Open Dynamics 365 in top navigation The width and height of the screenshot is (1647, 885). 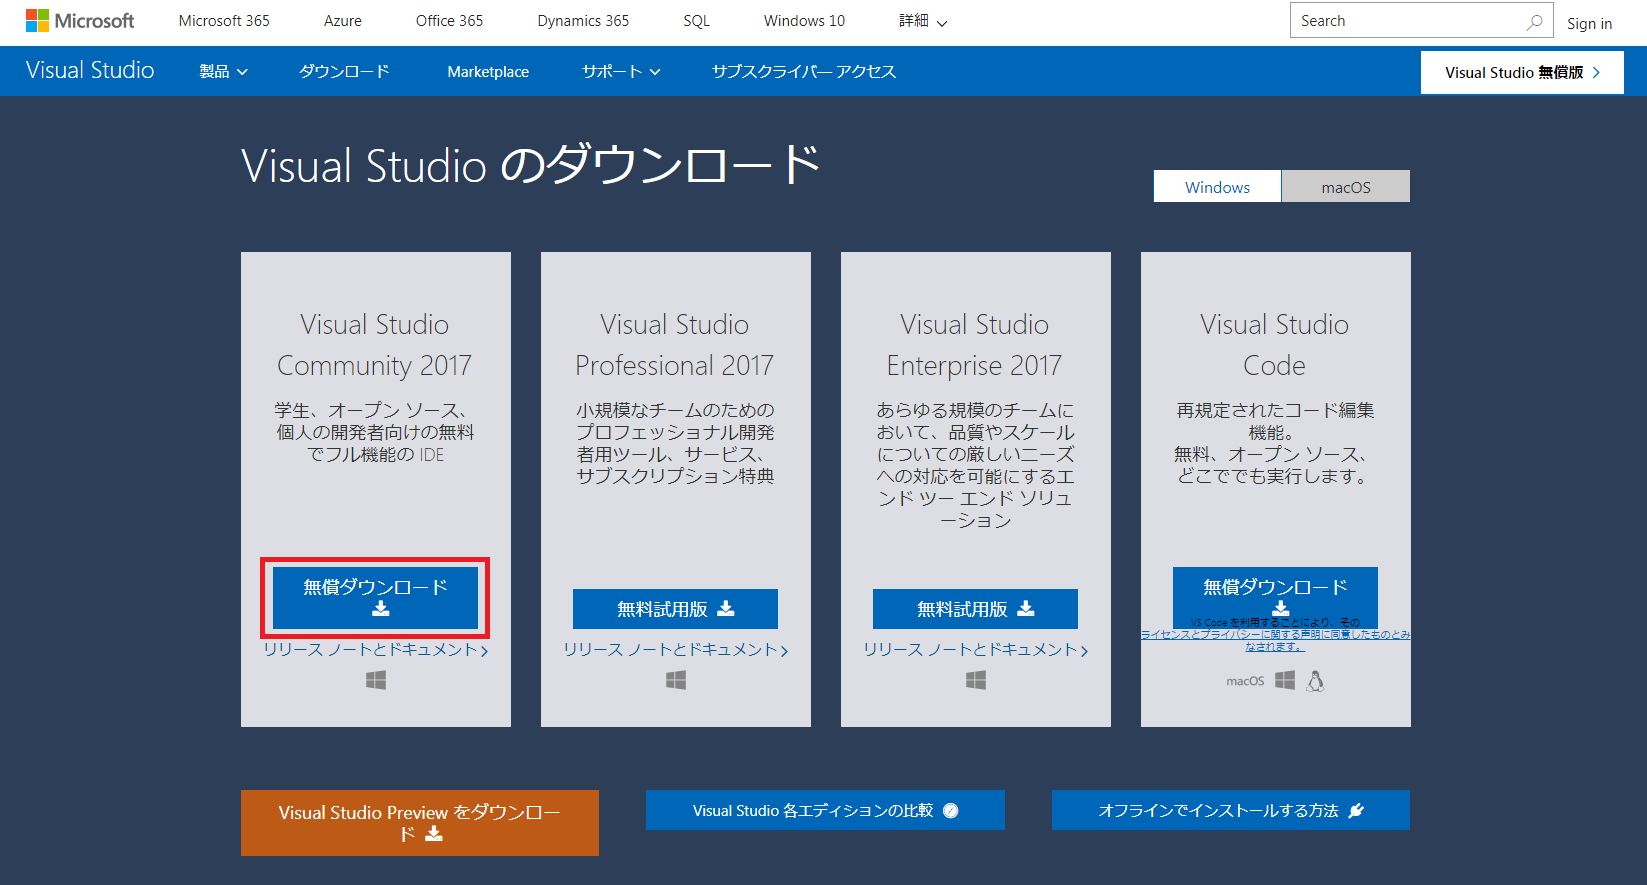click(x=583, y=21)
